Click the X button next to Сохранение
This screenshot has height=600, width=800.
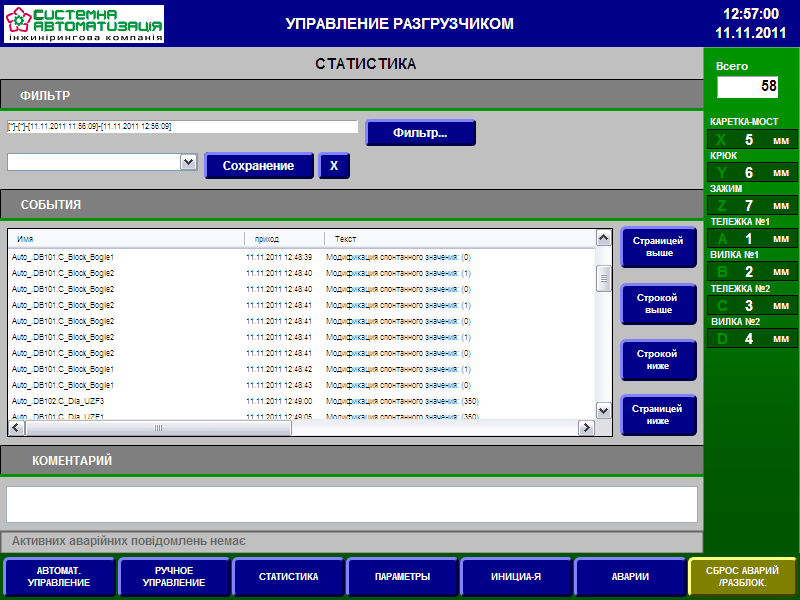pyautogui.click(x=334, y=166)
